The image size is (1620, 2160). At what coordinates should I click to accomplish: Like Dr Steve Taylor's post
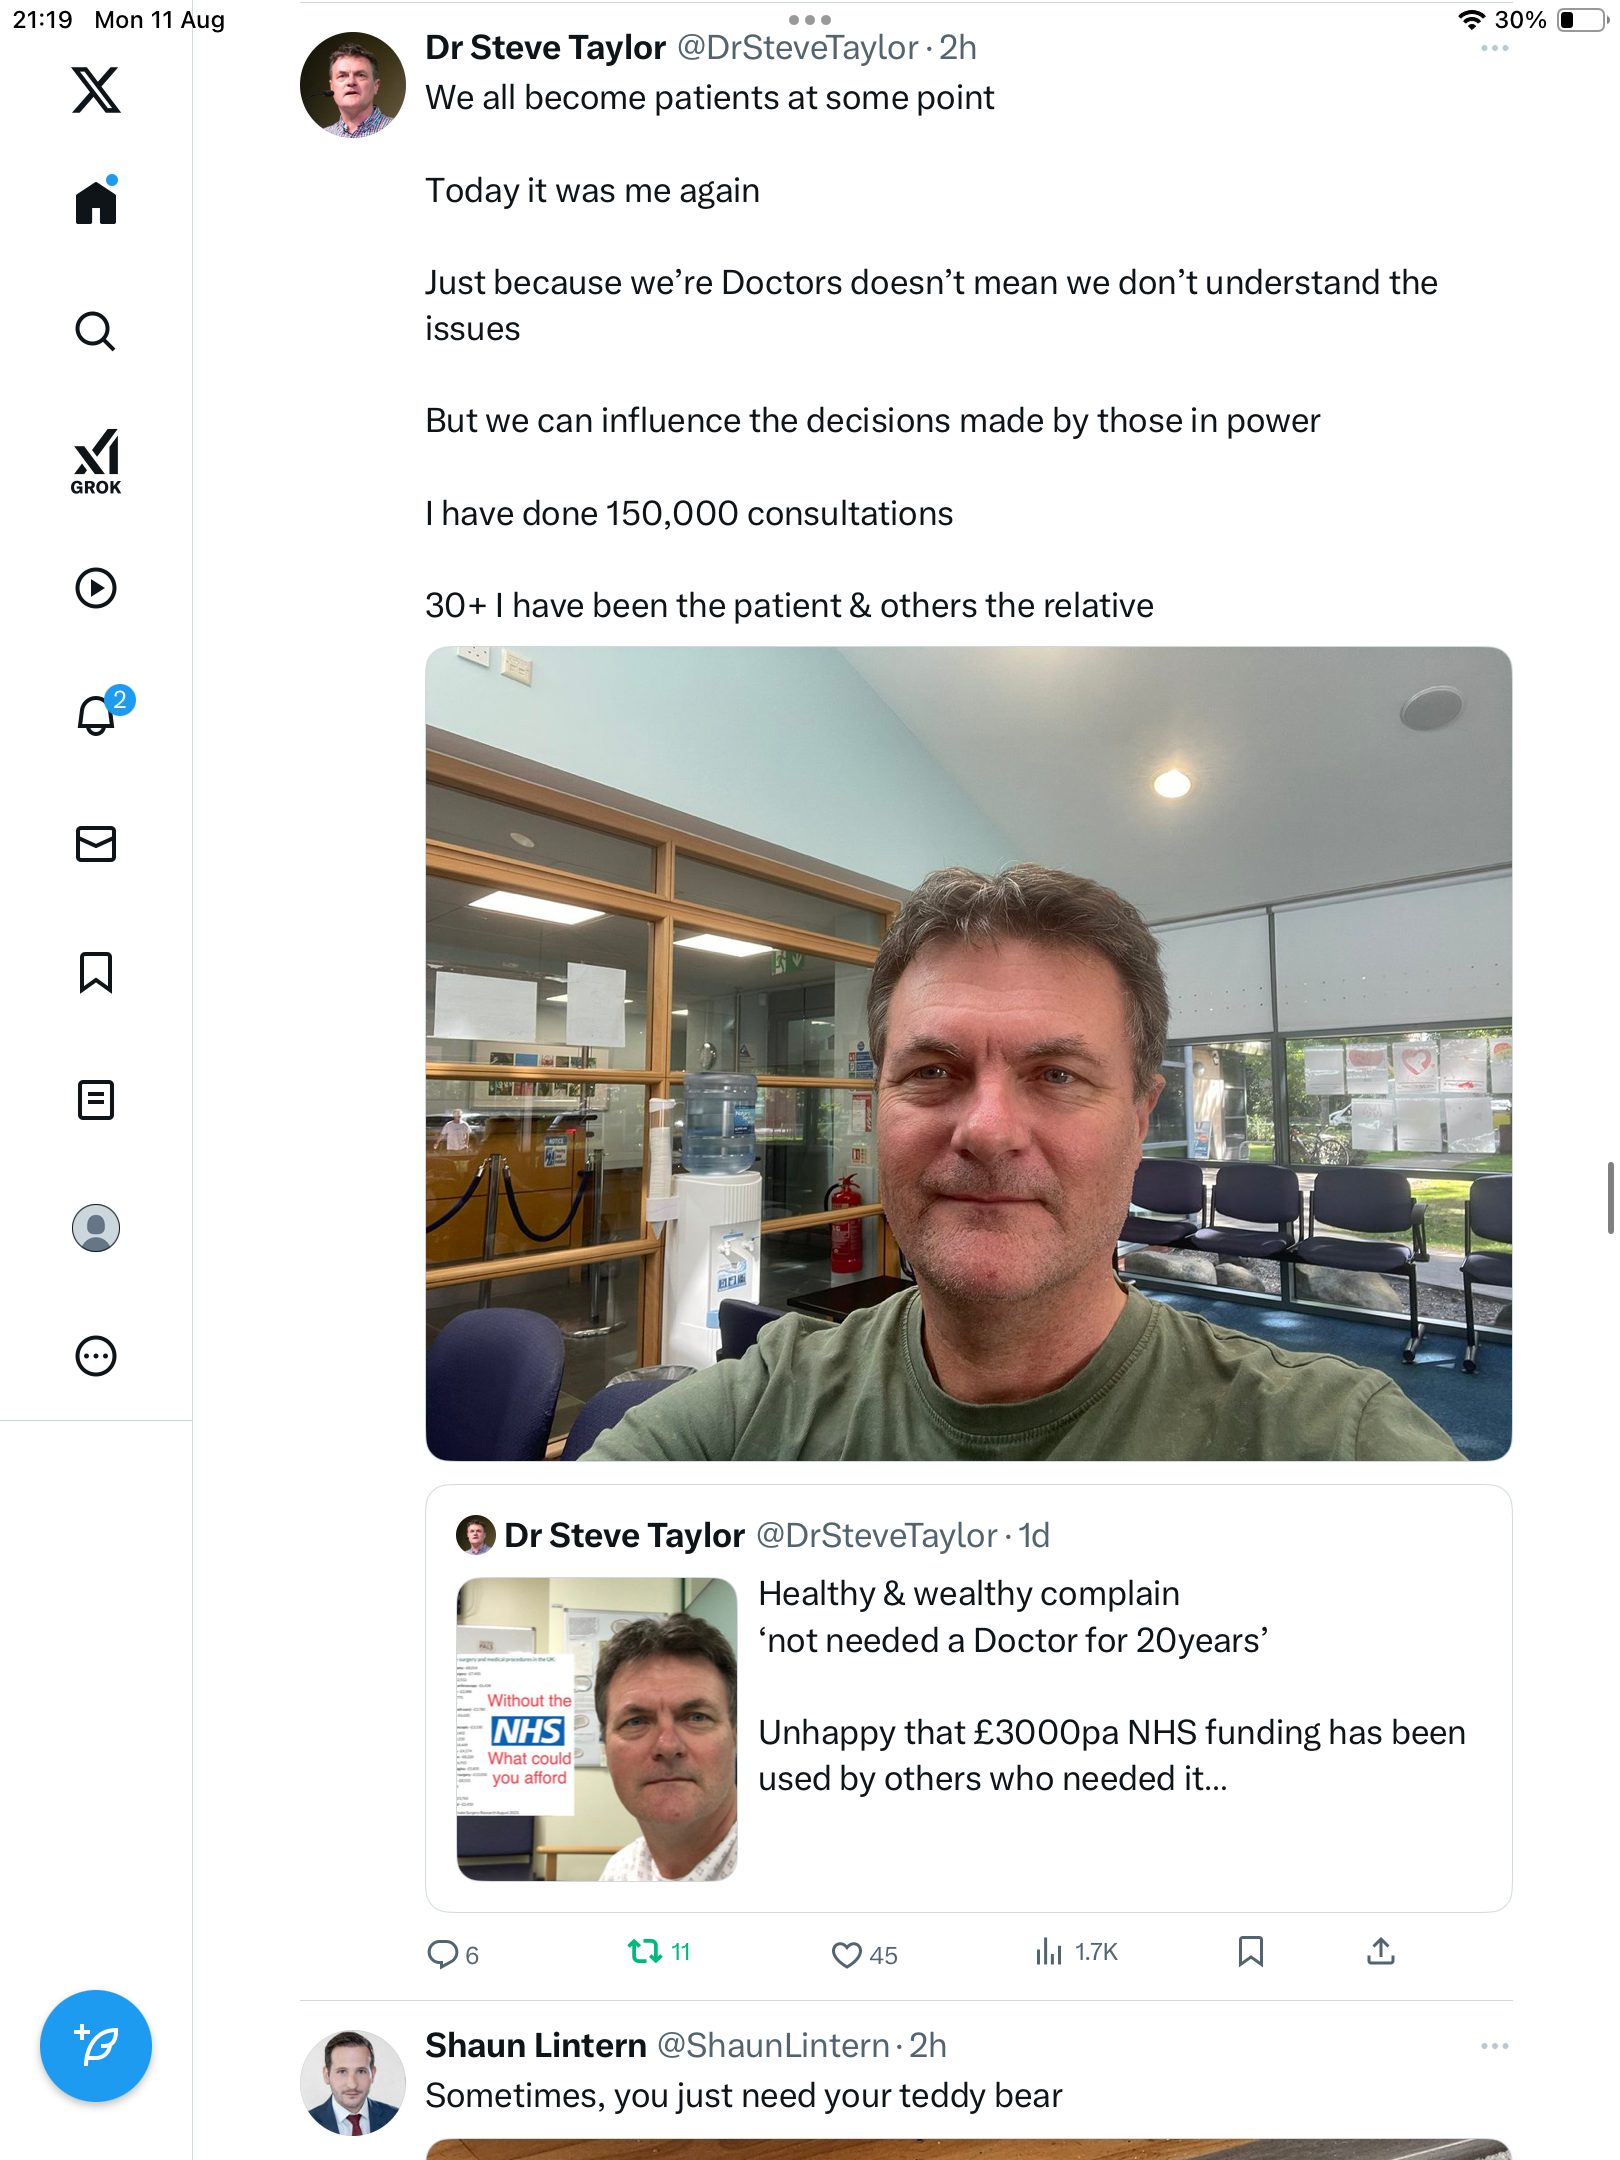[847, 1954]
